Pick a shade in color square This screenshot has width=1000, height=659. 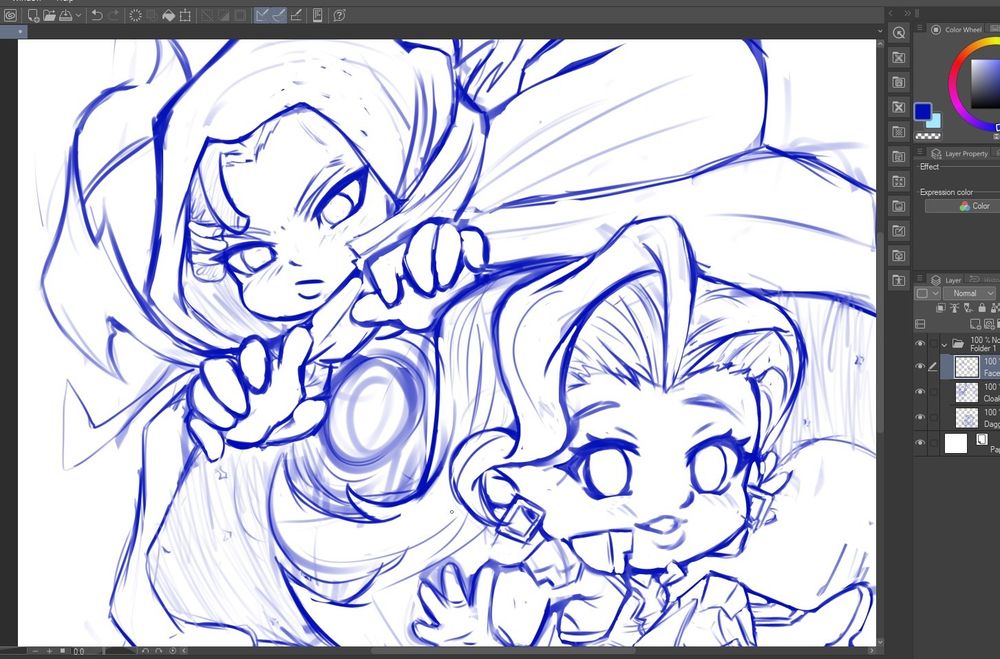coord(985,83)
